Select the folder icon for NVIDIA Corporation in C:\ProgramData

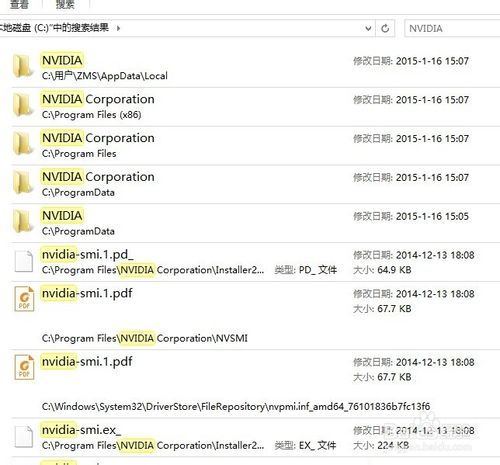pos(23,182)
